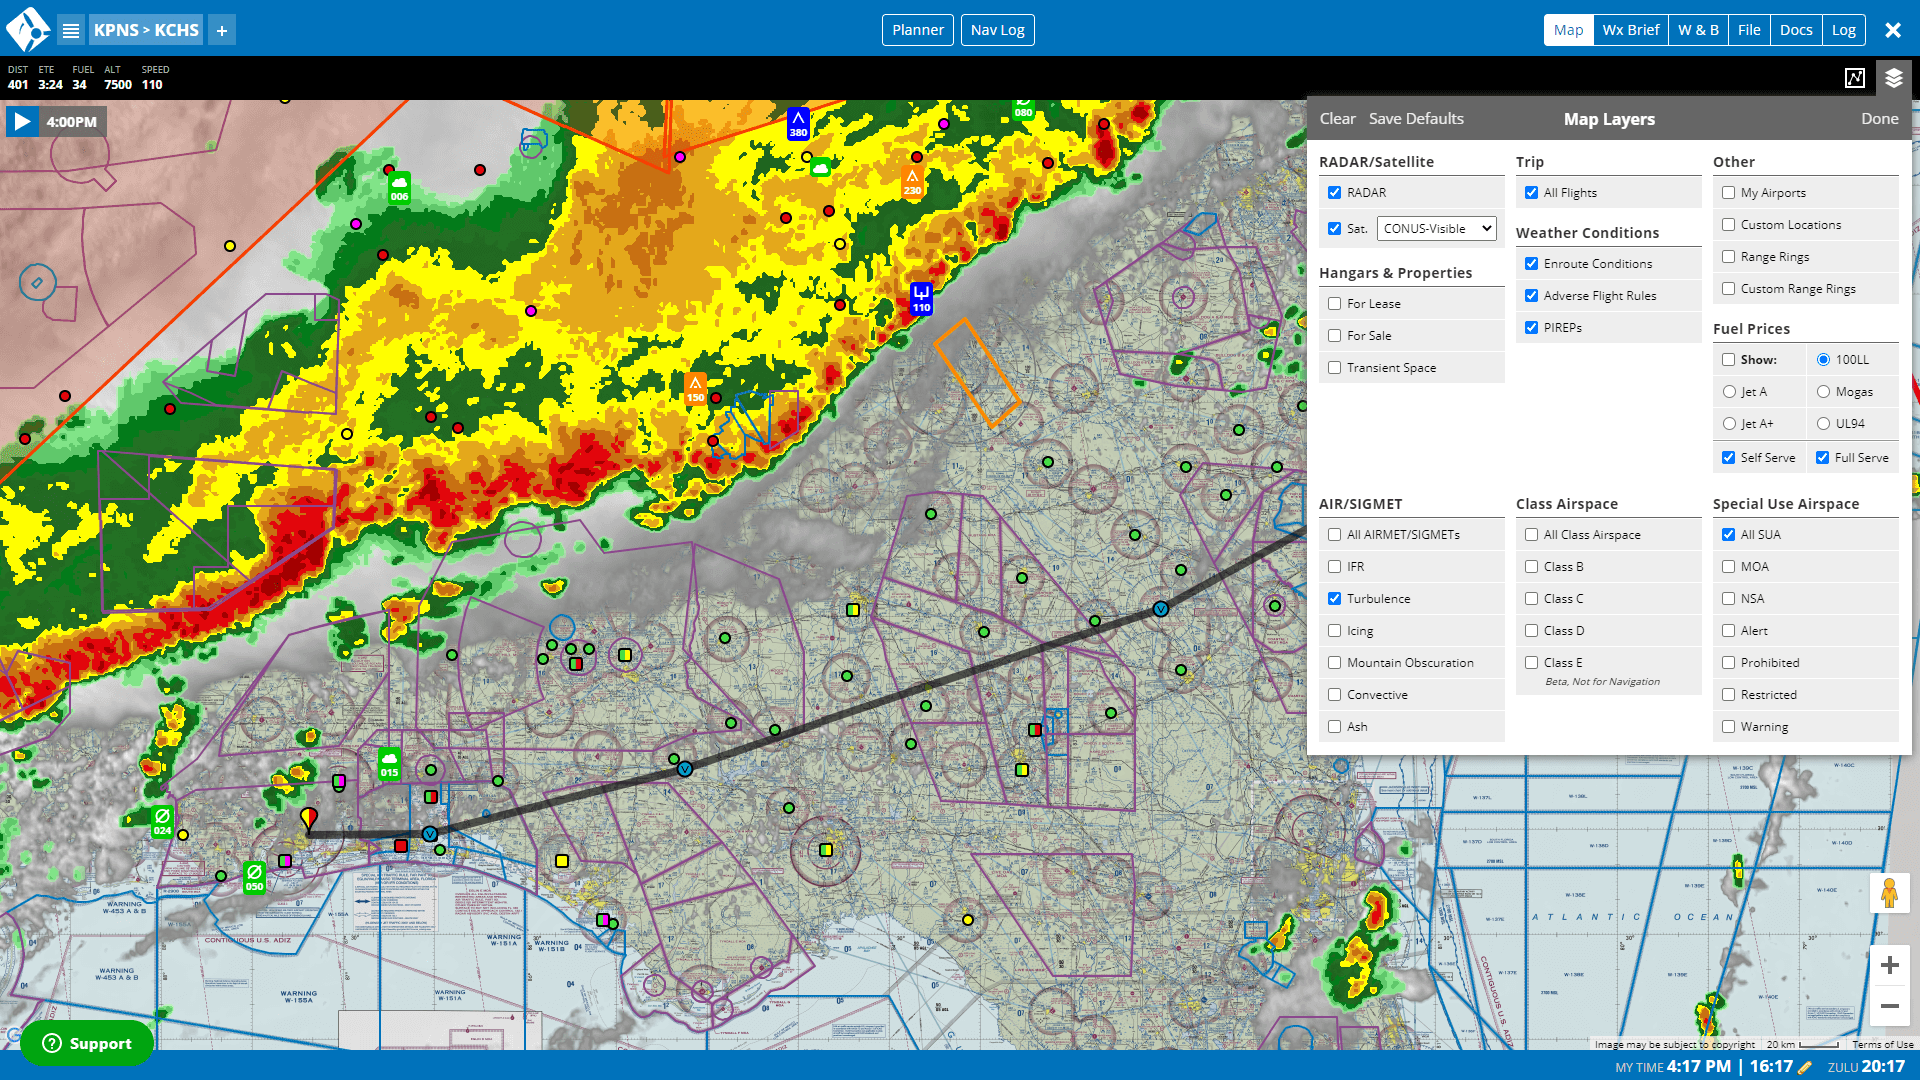
Task: Click Save Defaults for map layers
Action: pos(1416,117)
